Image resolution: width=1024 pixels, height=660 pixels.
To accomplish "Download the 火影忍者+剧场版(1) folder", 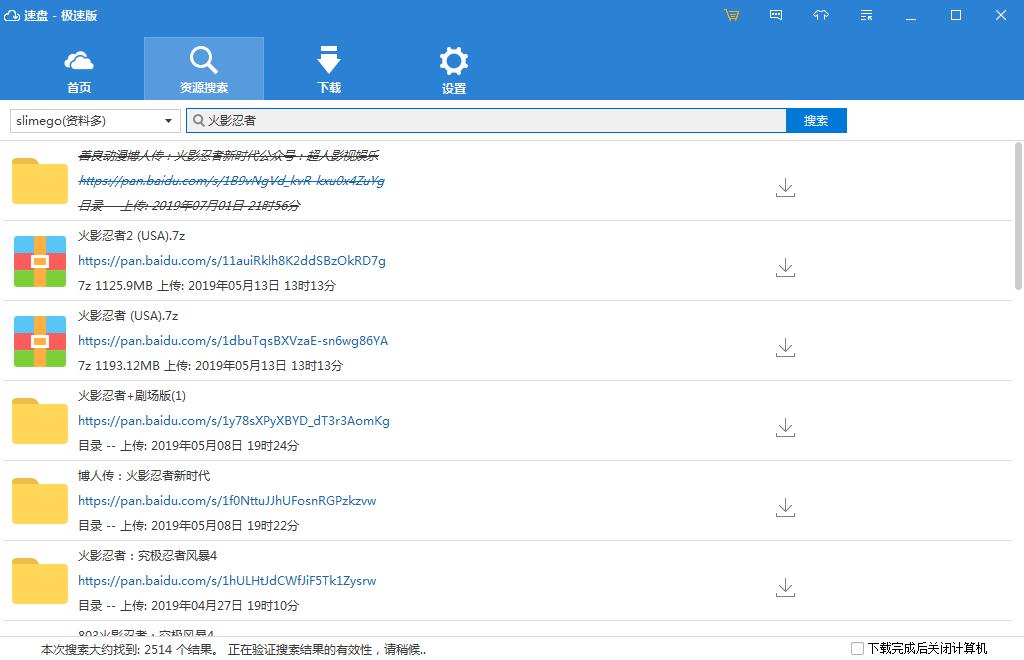I will pyautogui.click(x=785, y=428).
